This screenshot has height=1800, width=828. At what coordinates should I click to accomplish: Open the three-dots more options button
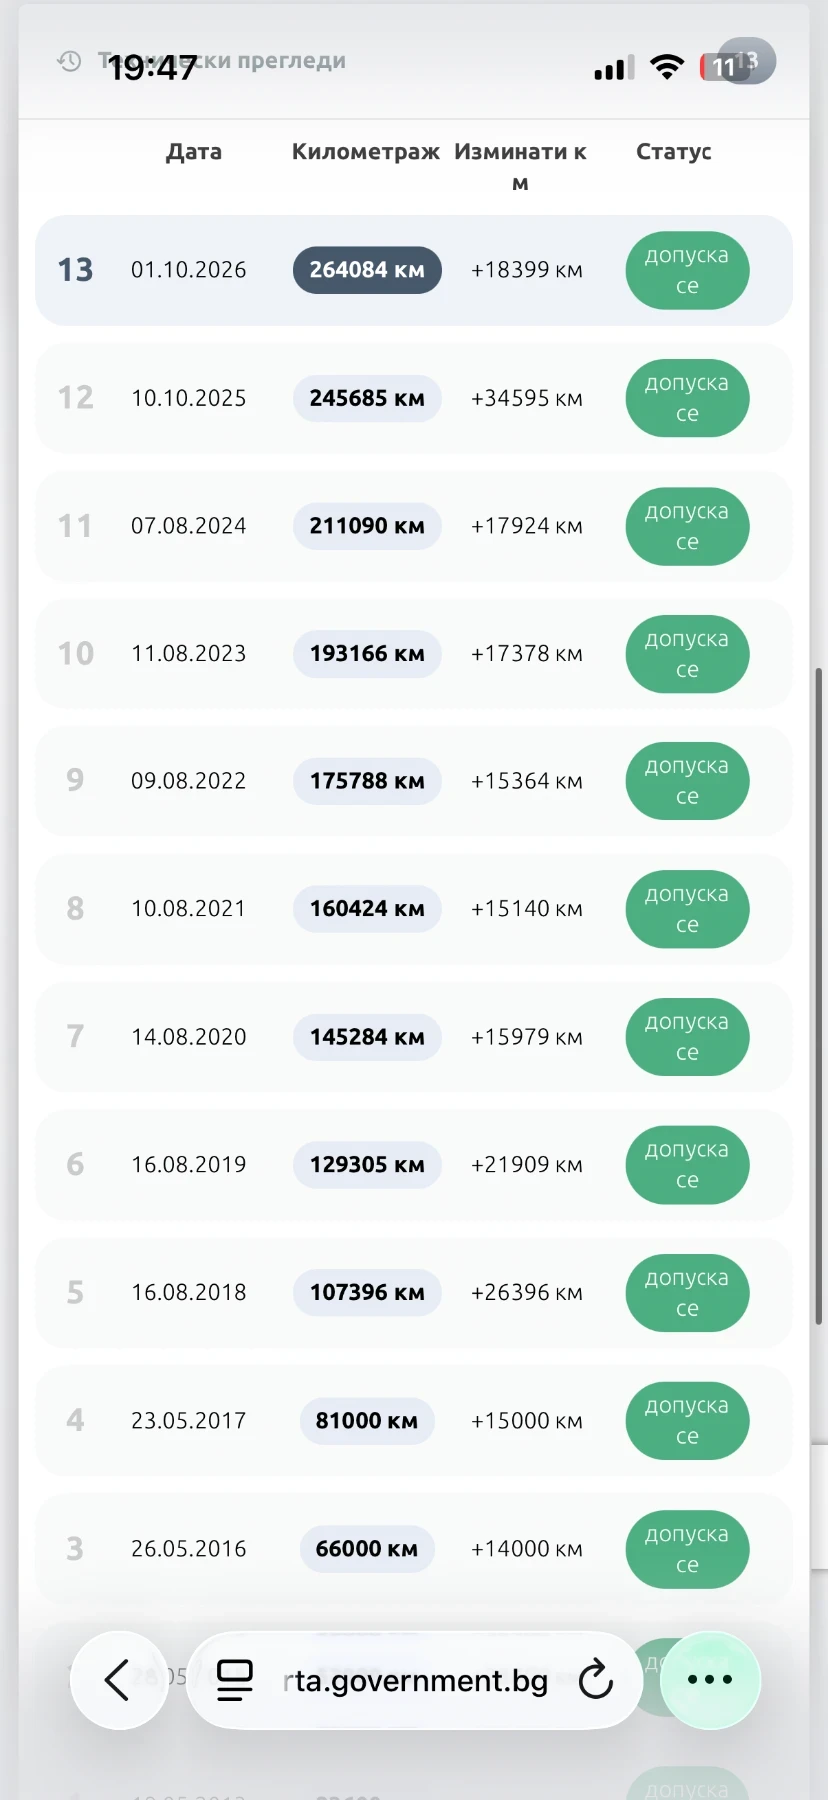click(x=711, y=1680)
